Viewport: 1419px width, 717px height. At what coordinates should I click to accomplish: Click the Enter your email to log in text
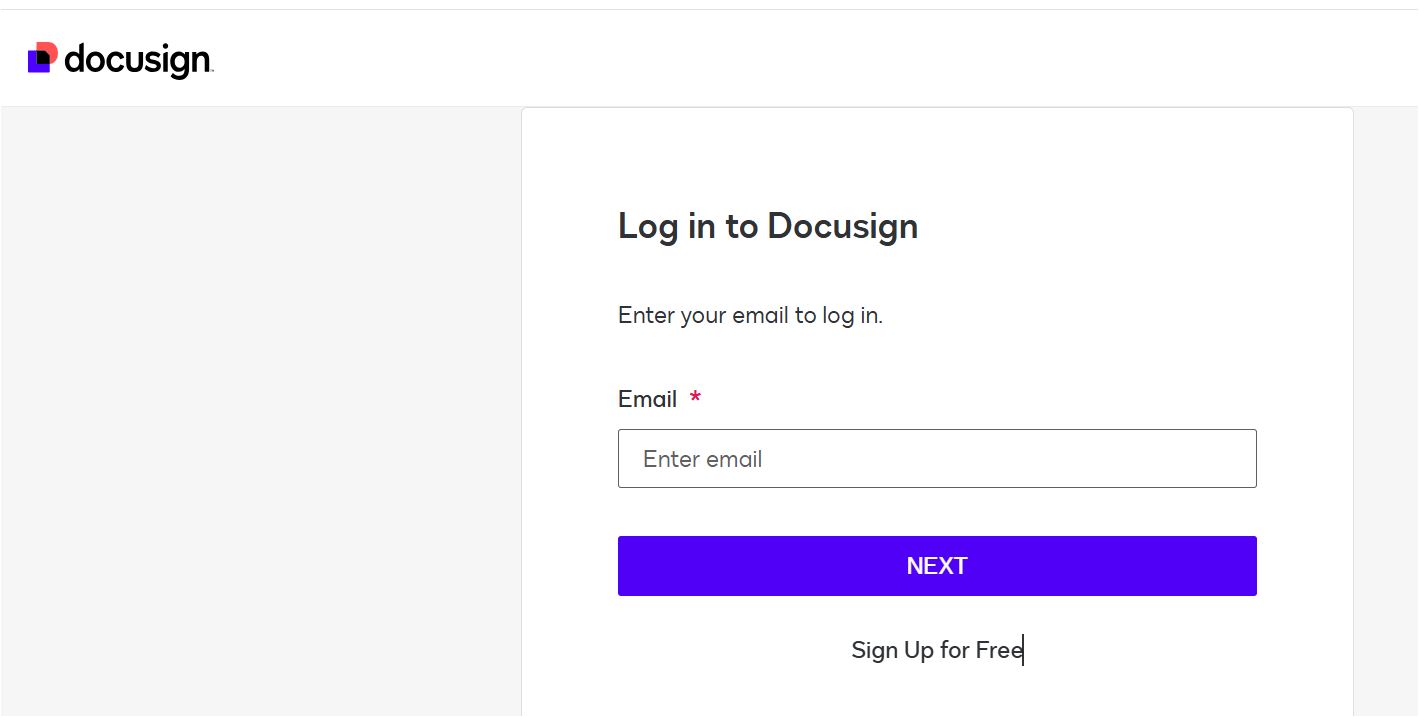tap(750, 316)
